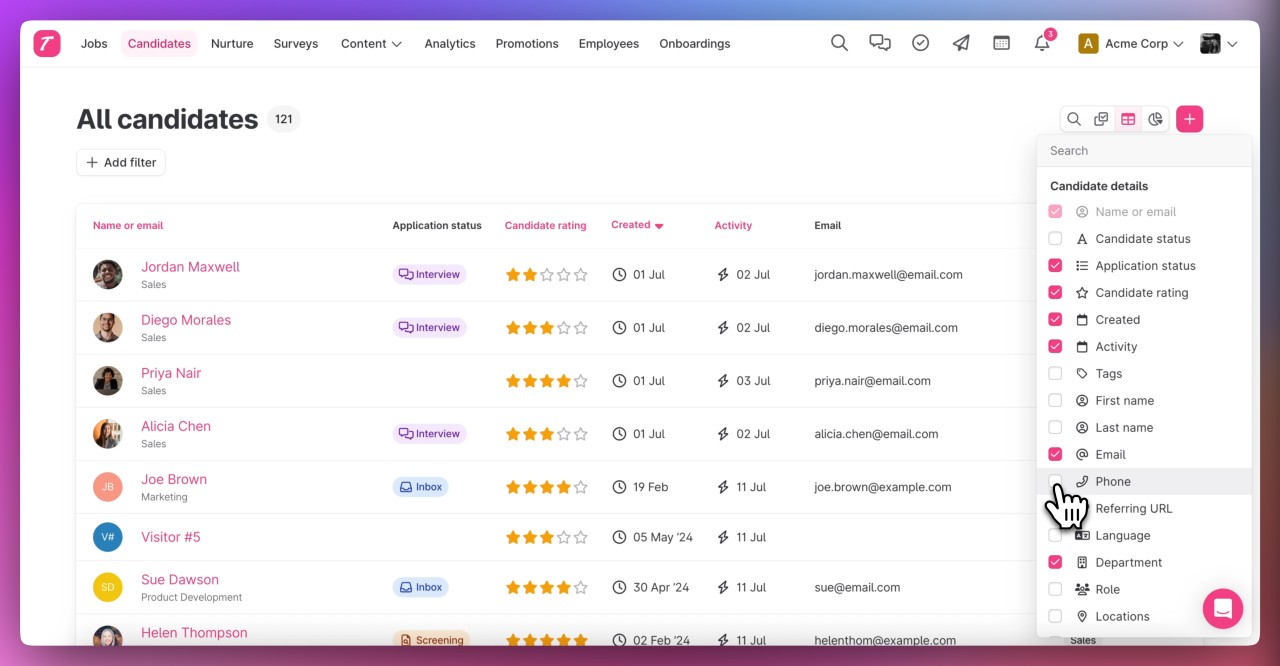Click the paper plane send icon
This screenshot has height=666, width=1280.
pyautogui.click(x=961, y=43)
